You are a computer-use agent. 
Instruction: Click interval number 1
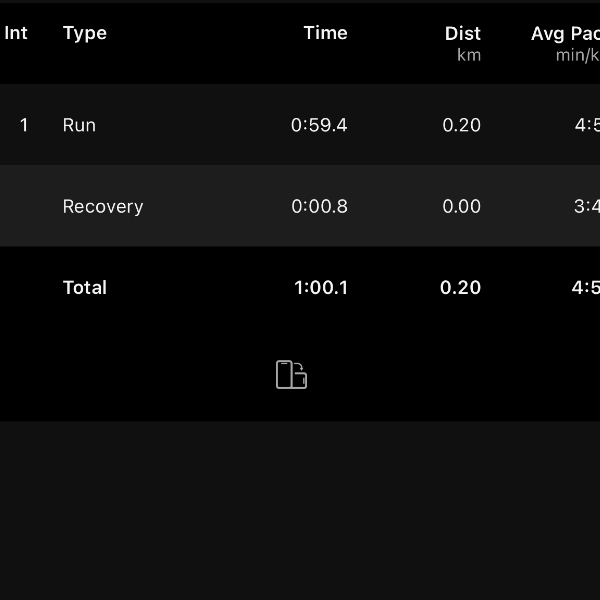pos(24,125)
